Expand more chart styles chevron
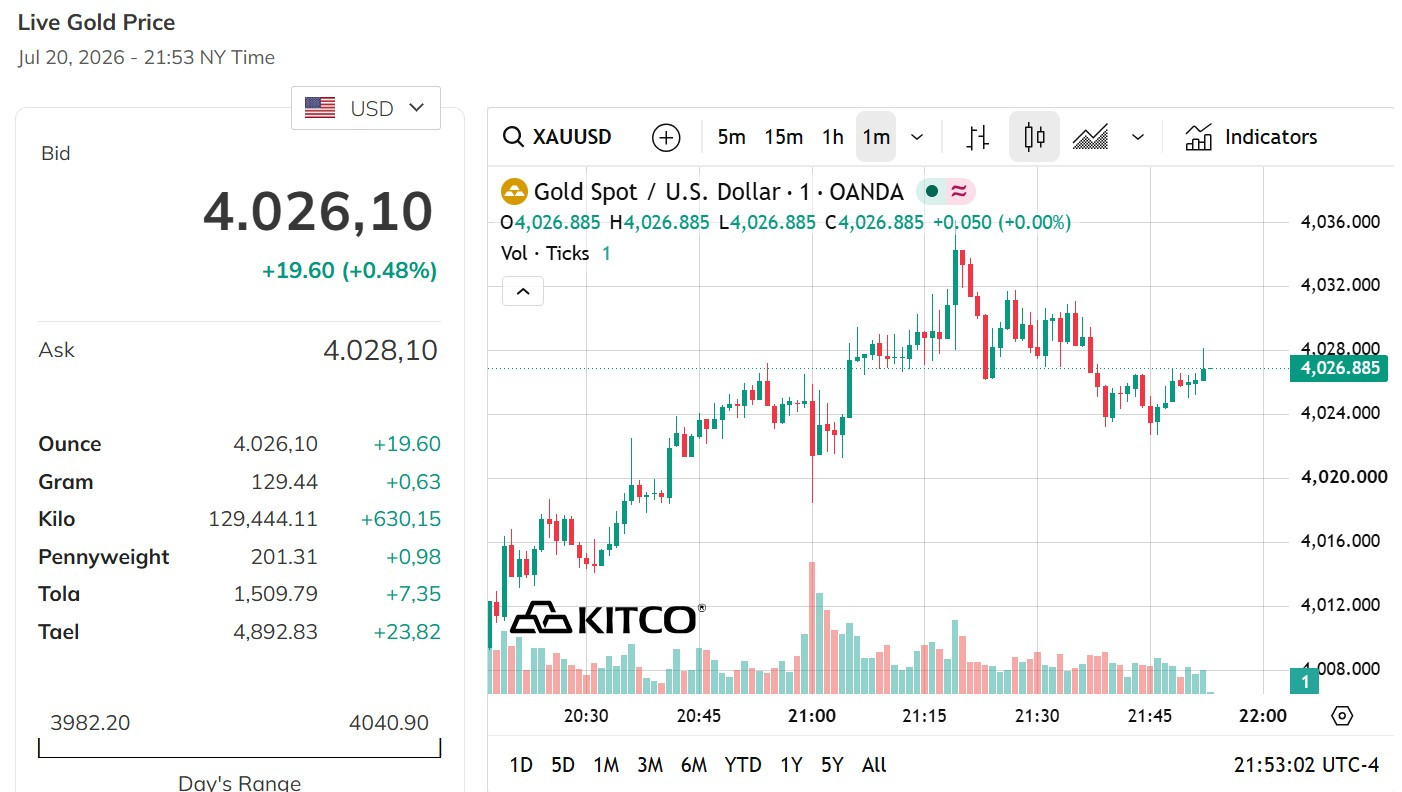This screenshot has width=1402, height=792. [x=1137, y=137]
